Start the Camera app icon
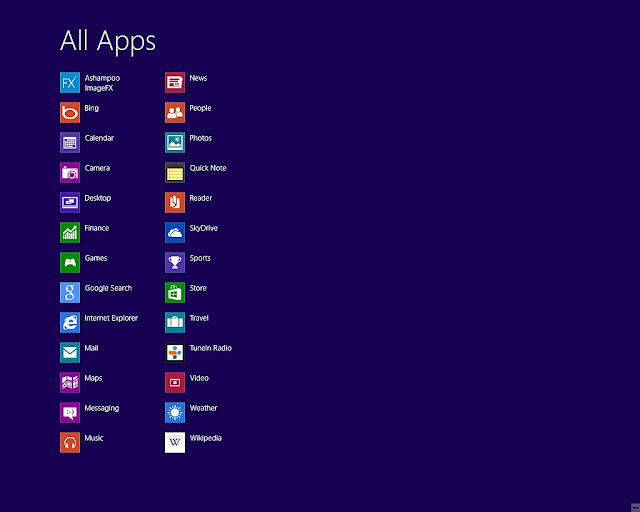Viewport: 640px width, 512px height. pyautogui.click(x=70, y=172)
